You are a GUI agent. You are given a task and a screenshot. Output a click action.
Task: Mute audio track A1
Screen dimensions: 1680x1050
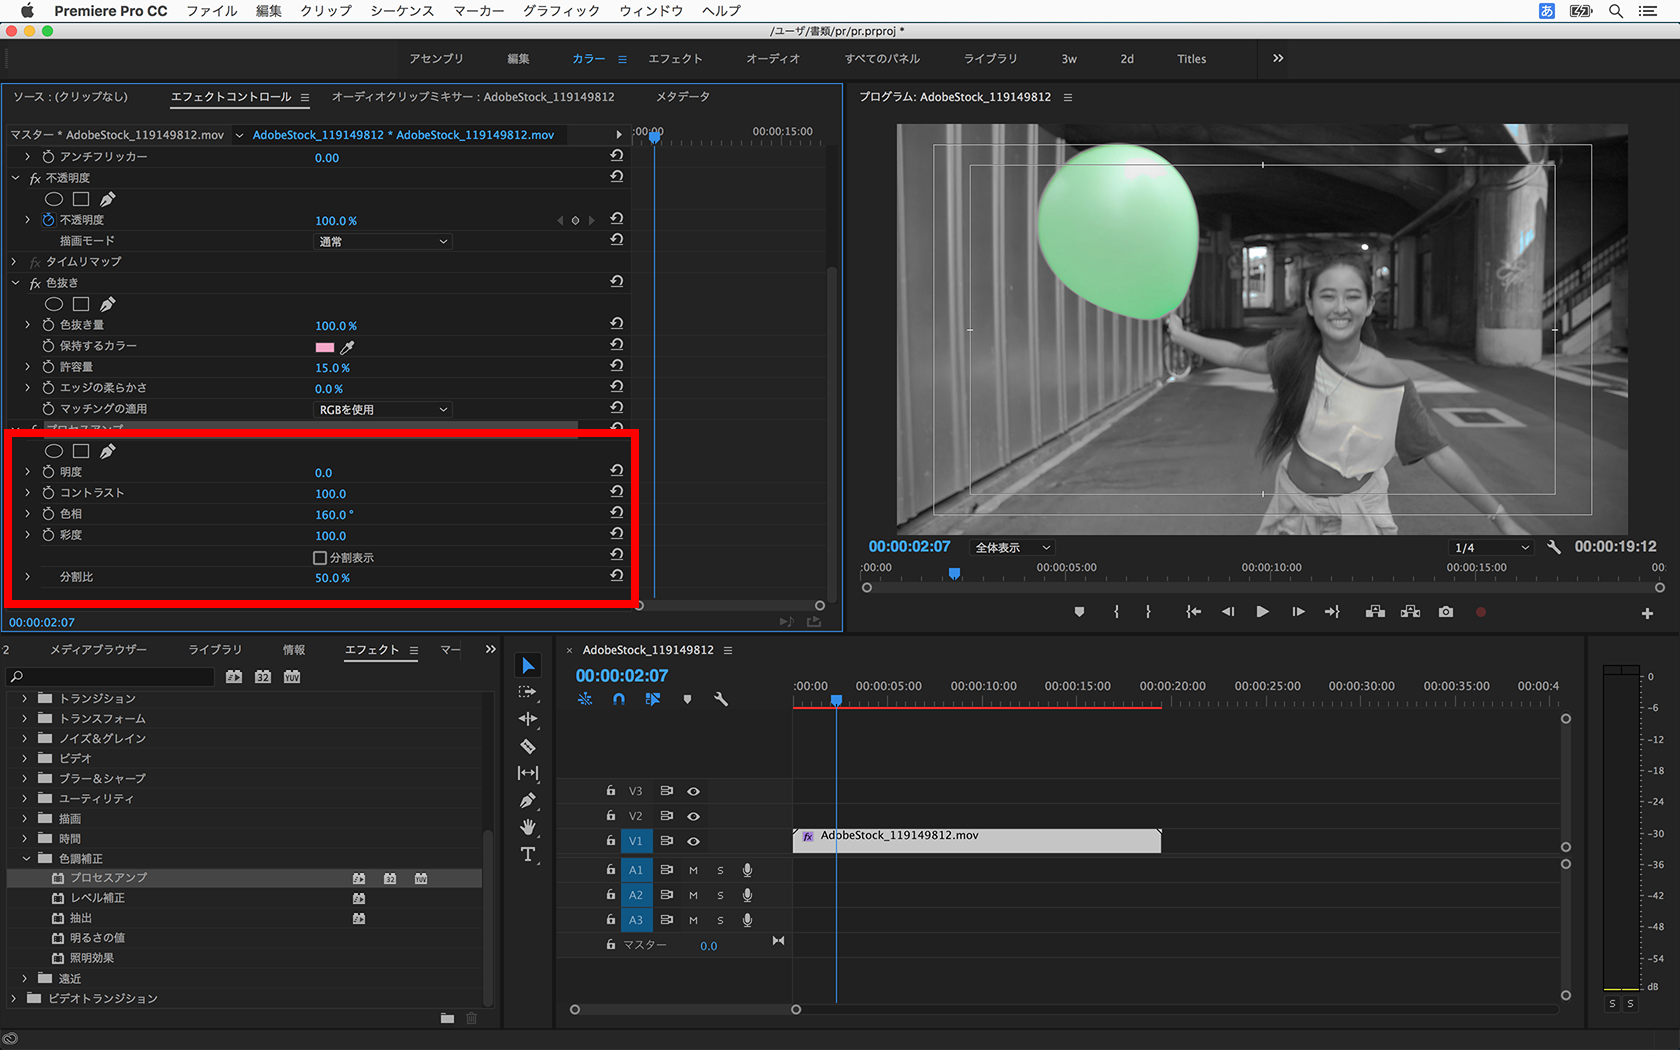tap(693, 870)
